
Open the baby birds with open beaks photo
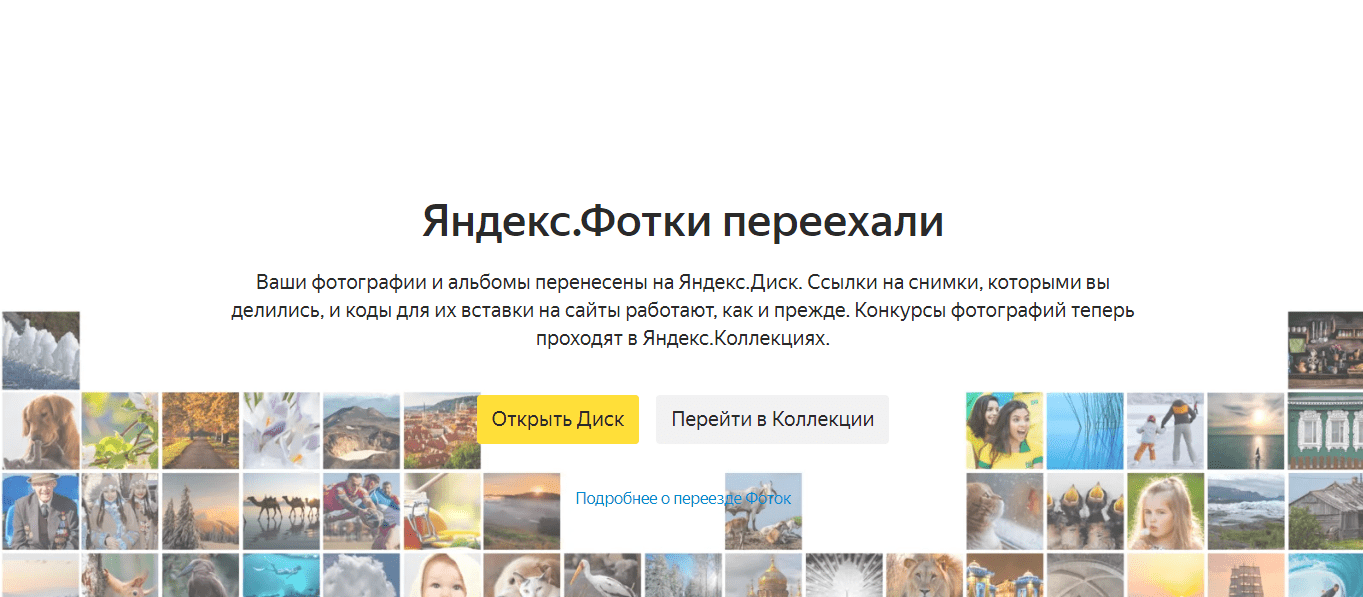click(1085, 511)
